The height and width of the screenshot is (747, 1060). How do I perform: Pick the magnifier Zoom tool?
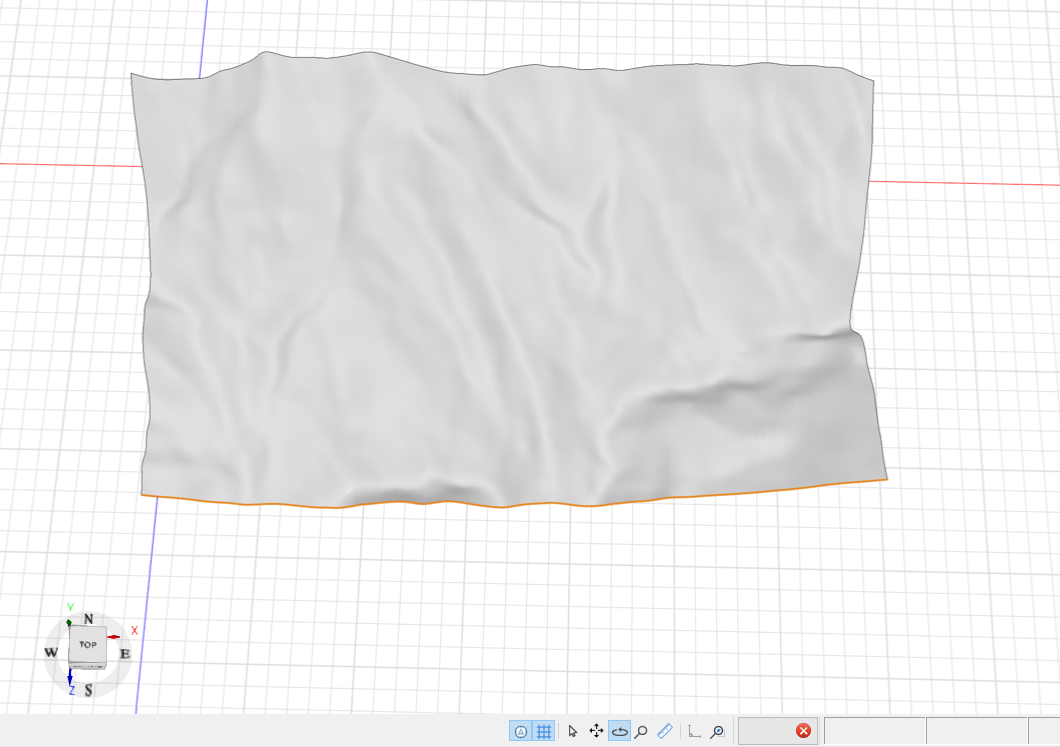click(641, 731)
